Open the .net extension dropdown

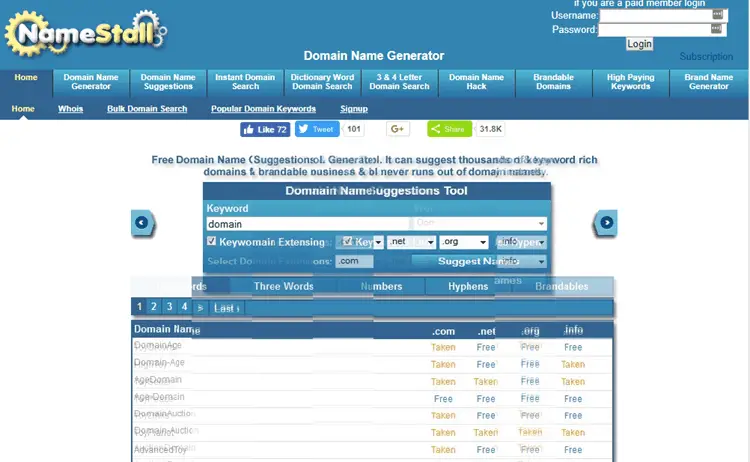click(x=411, y=242)
